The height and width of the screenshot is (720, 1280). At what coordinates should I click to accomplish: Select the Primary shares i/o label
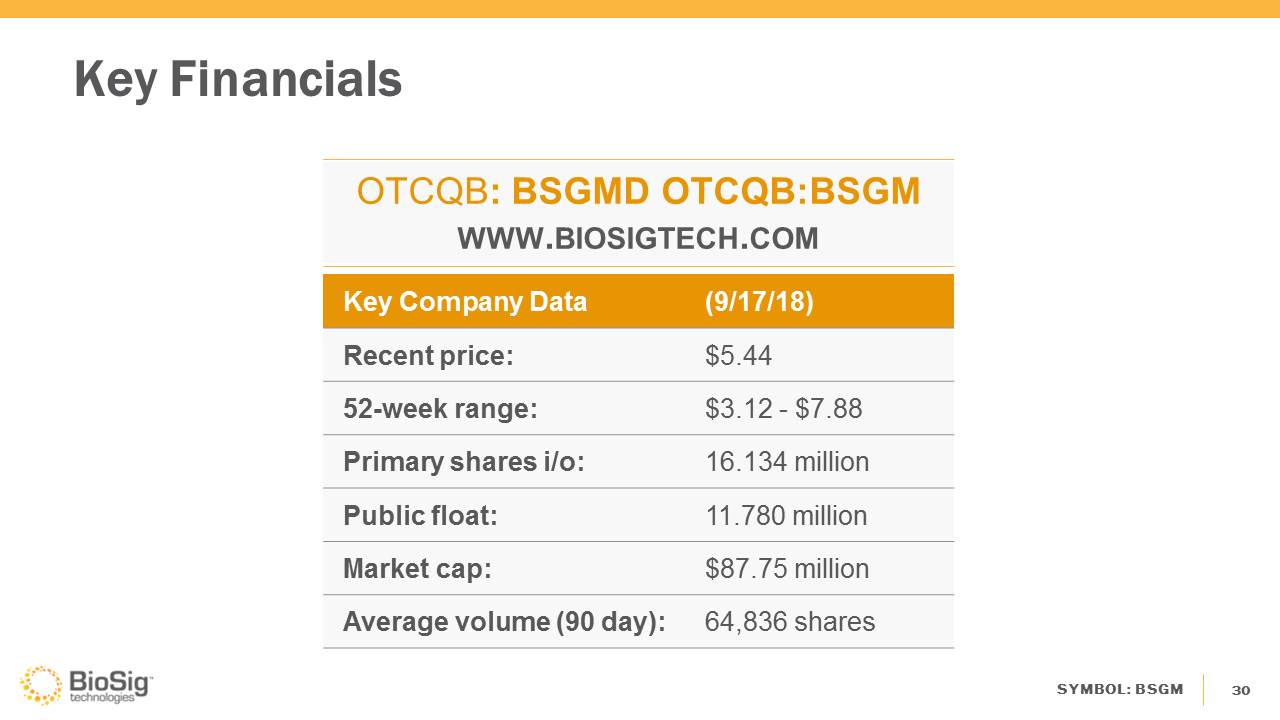463,462
